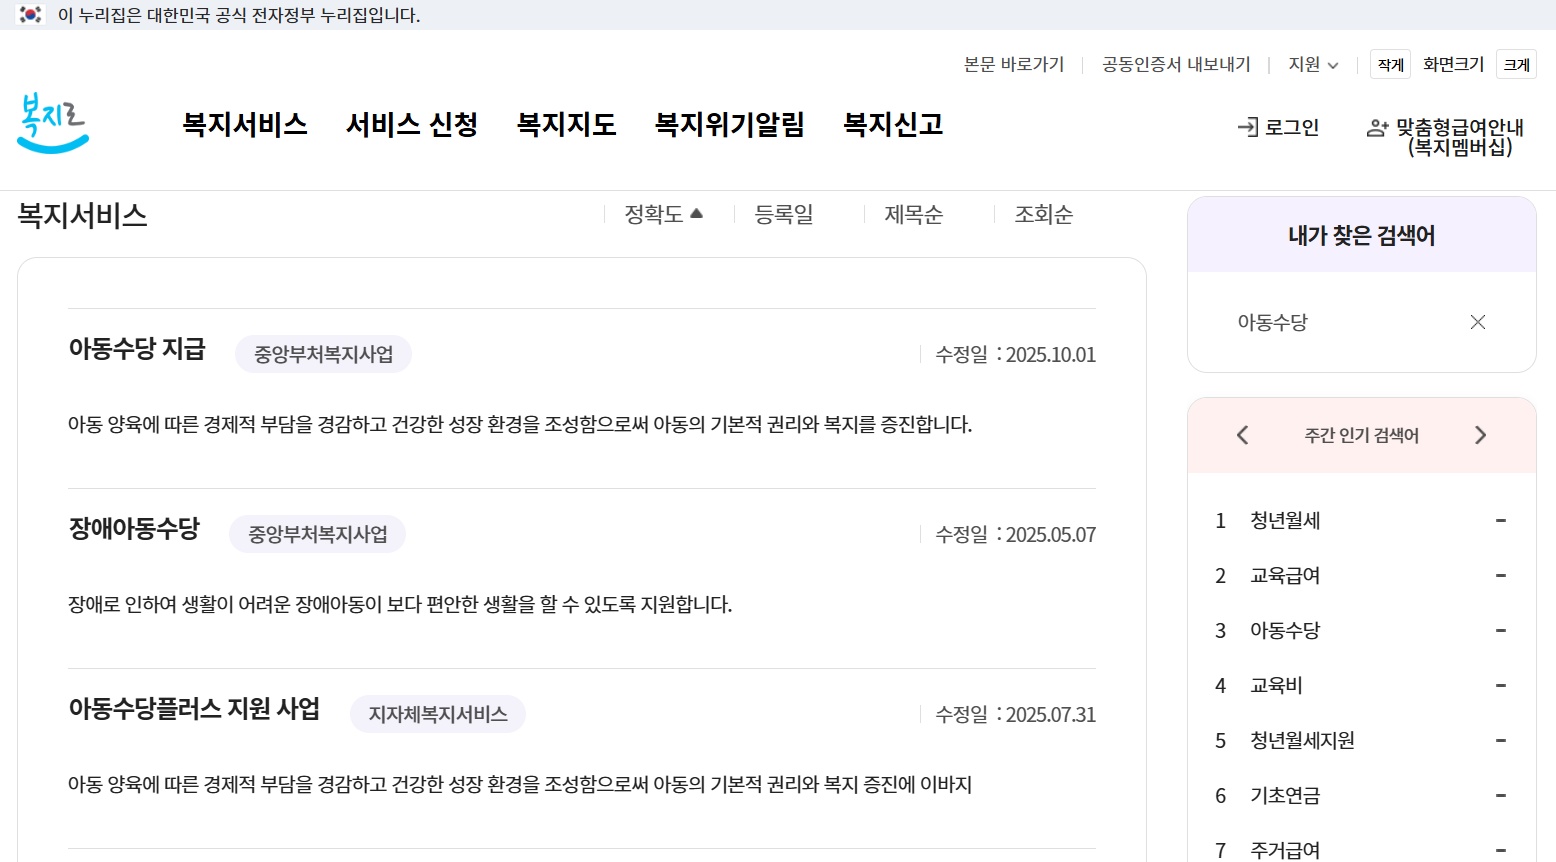Click the Korean flag icon in top banner
The width and height of the screenshot is (1556, 862).
pos(29,15)
